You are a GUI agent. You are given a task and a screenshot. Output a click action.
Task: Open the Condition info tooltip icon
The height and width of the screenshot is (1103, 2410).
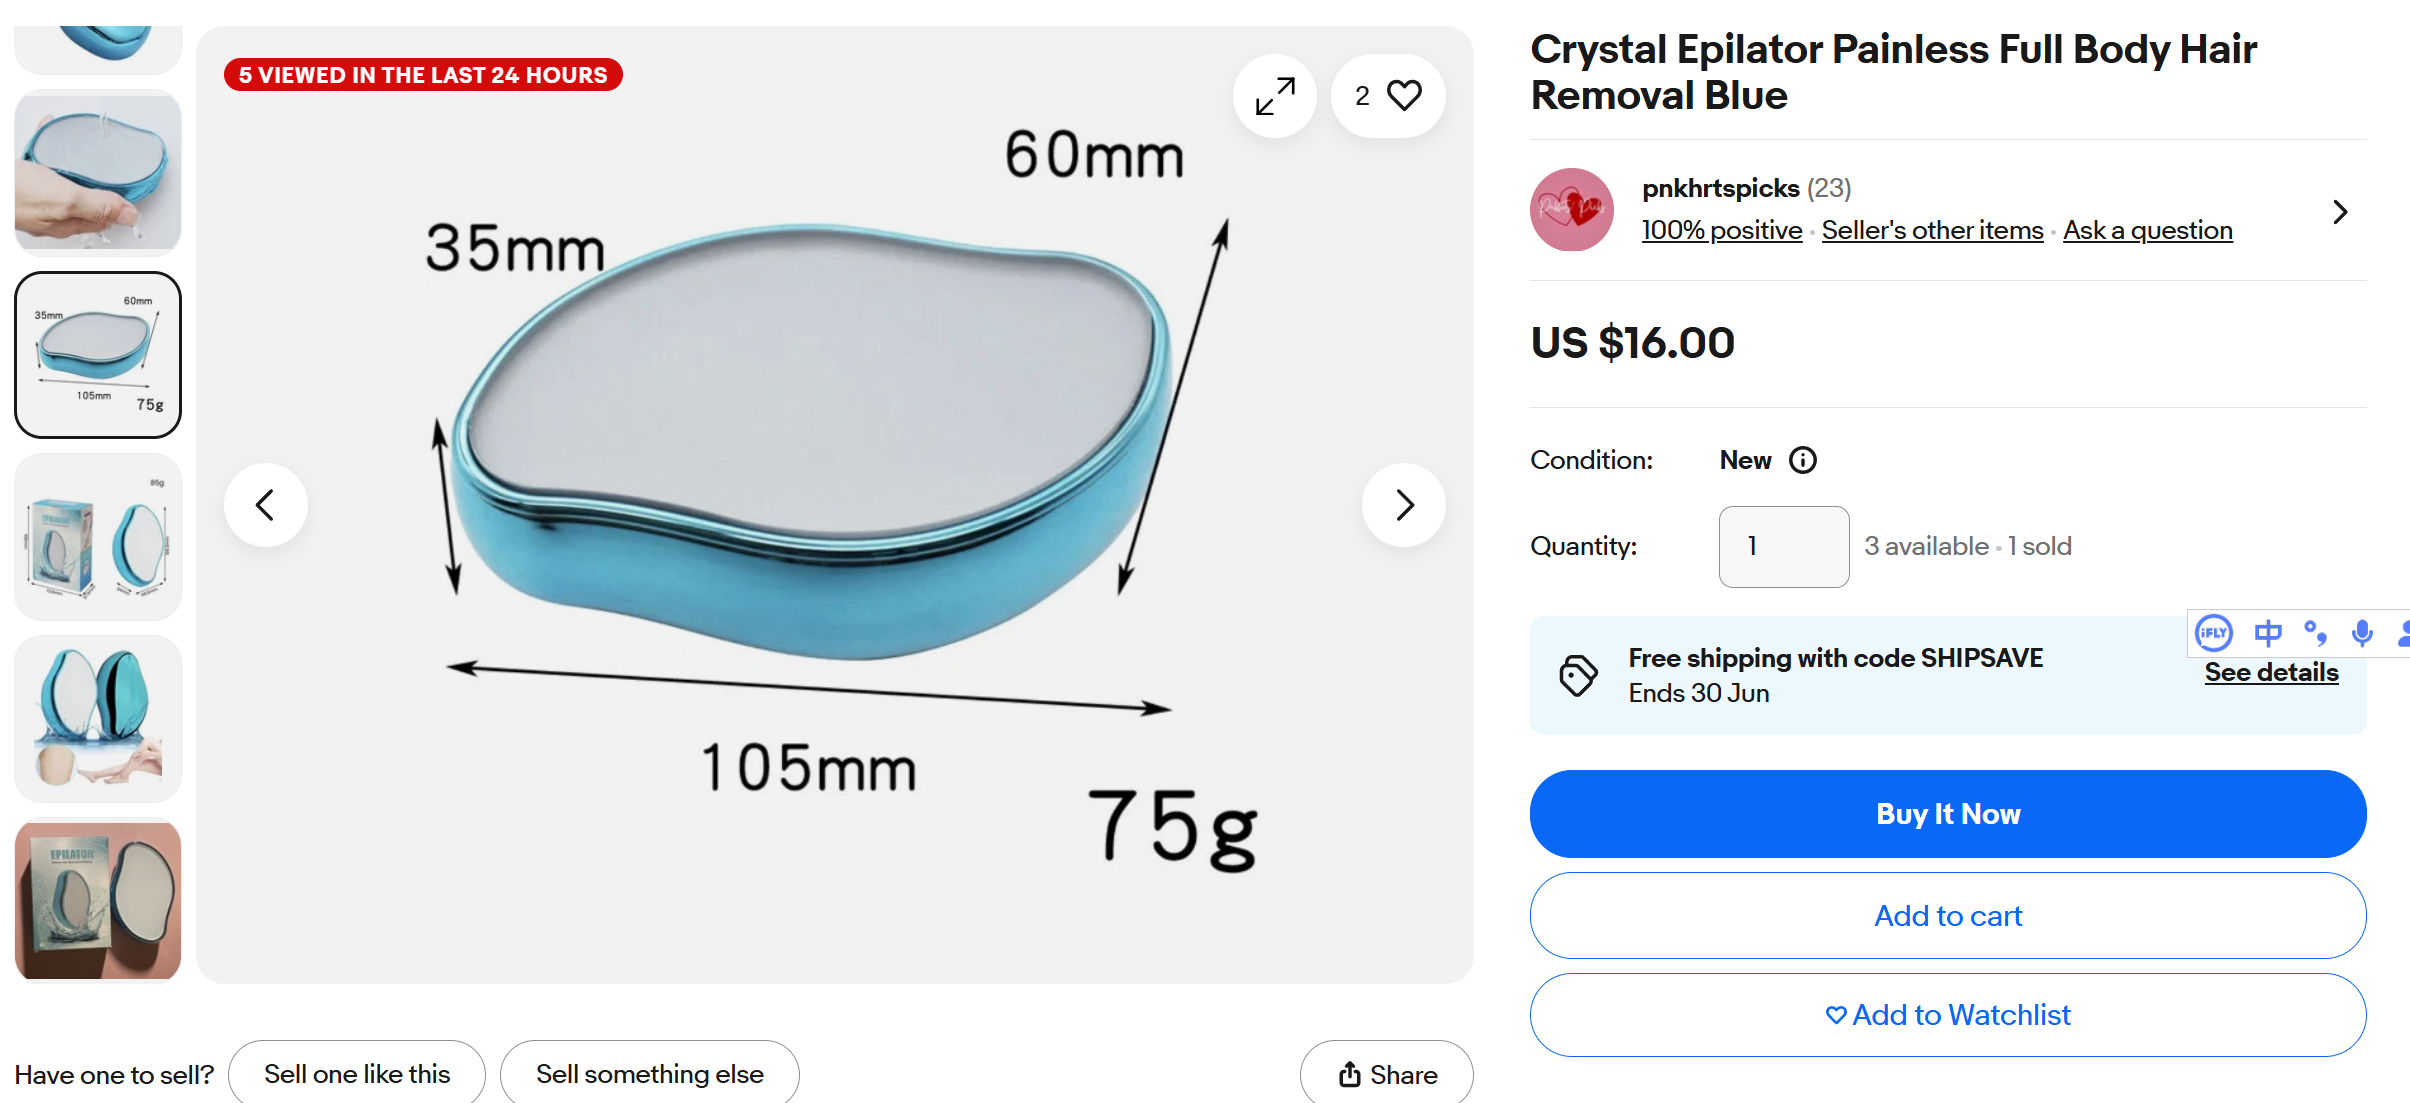pyautogui.click(x=1803, y=460)
